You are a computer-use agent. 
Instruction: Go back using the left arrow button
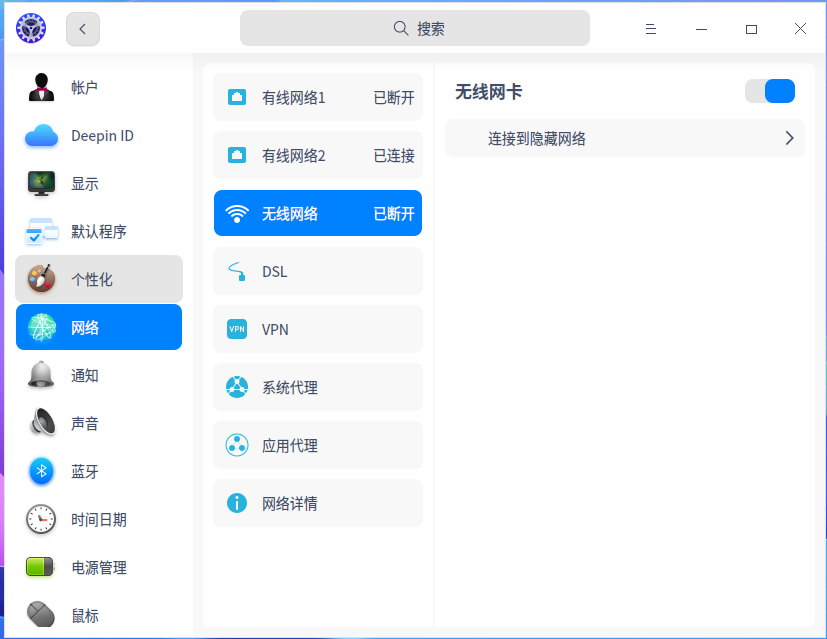click(x=82, y=29)
